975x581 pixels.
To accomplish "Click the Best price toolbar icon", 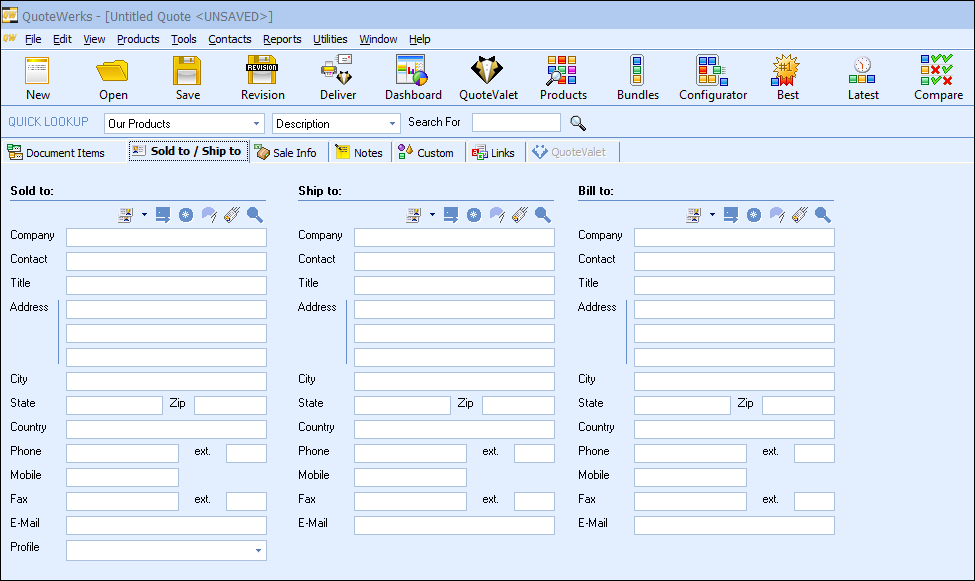I will tap(787, 77).
